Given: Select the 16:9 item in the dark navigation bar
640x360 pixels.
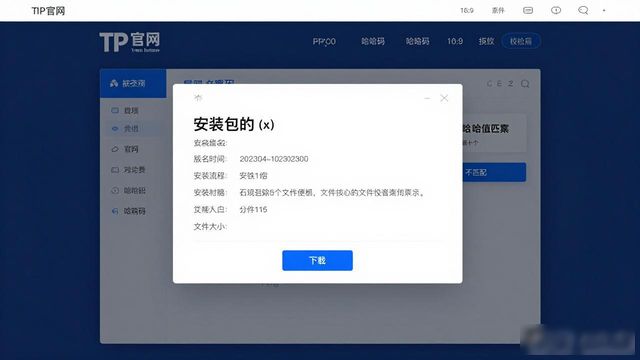Looking at the screenshot, I should 455,41.
